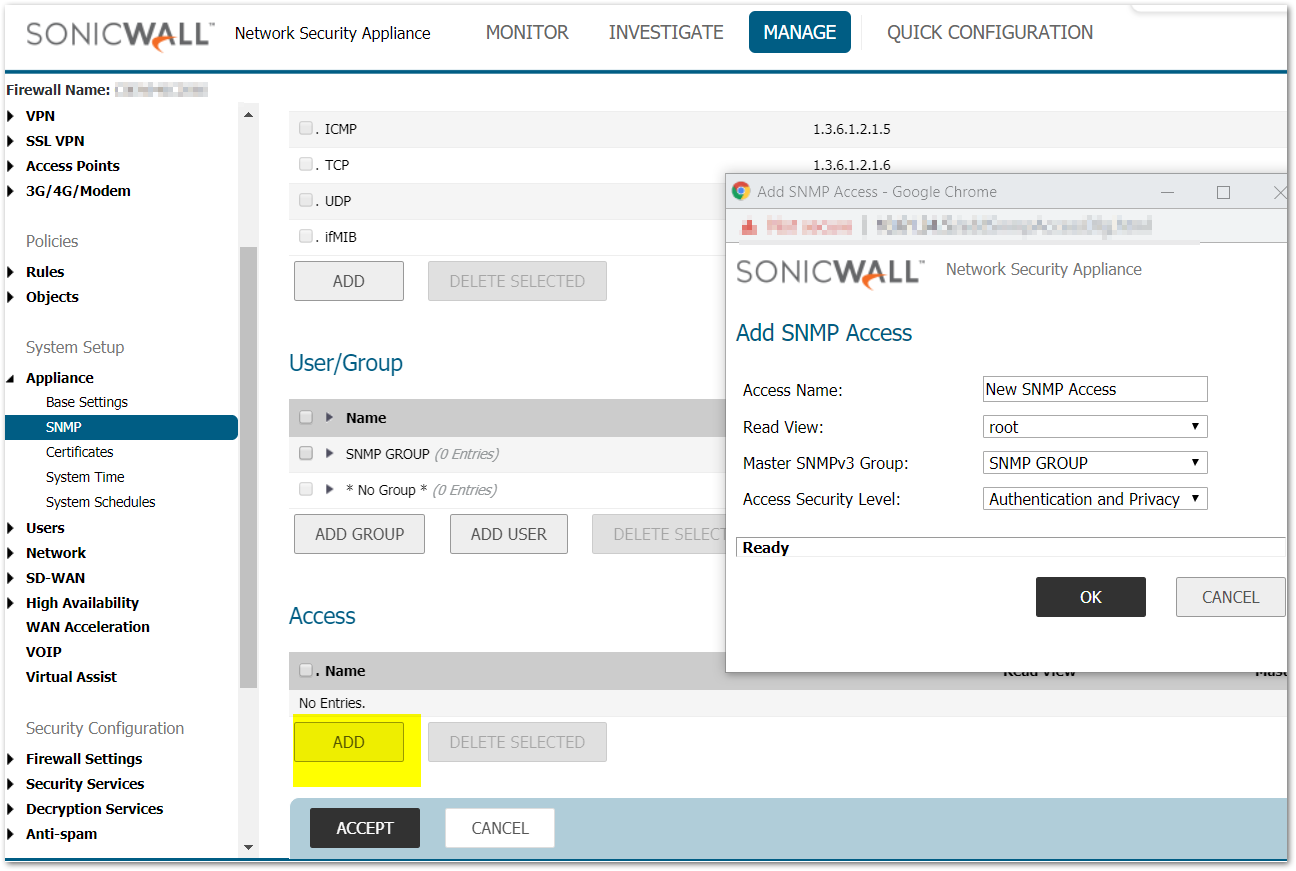1296x871 pixels.
Task: Expand the Rules section in the sidebar
Action: tap(10, 272)
